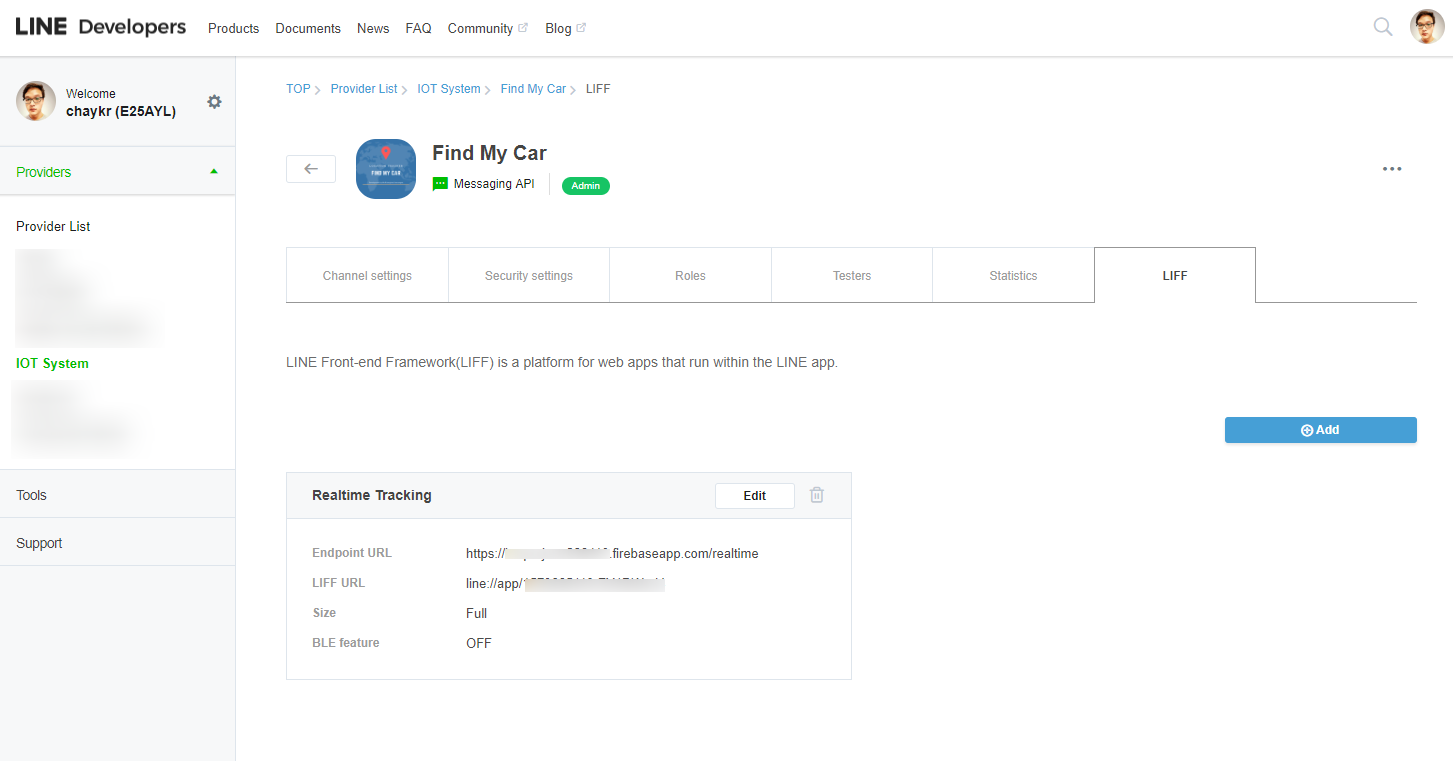
Task: Open the three-dots more options menu
Action: [x=1392, y=169]
